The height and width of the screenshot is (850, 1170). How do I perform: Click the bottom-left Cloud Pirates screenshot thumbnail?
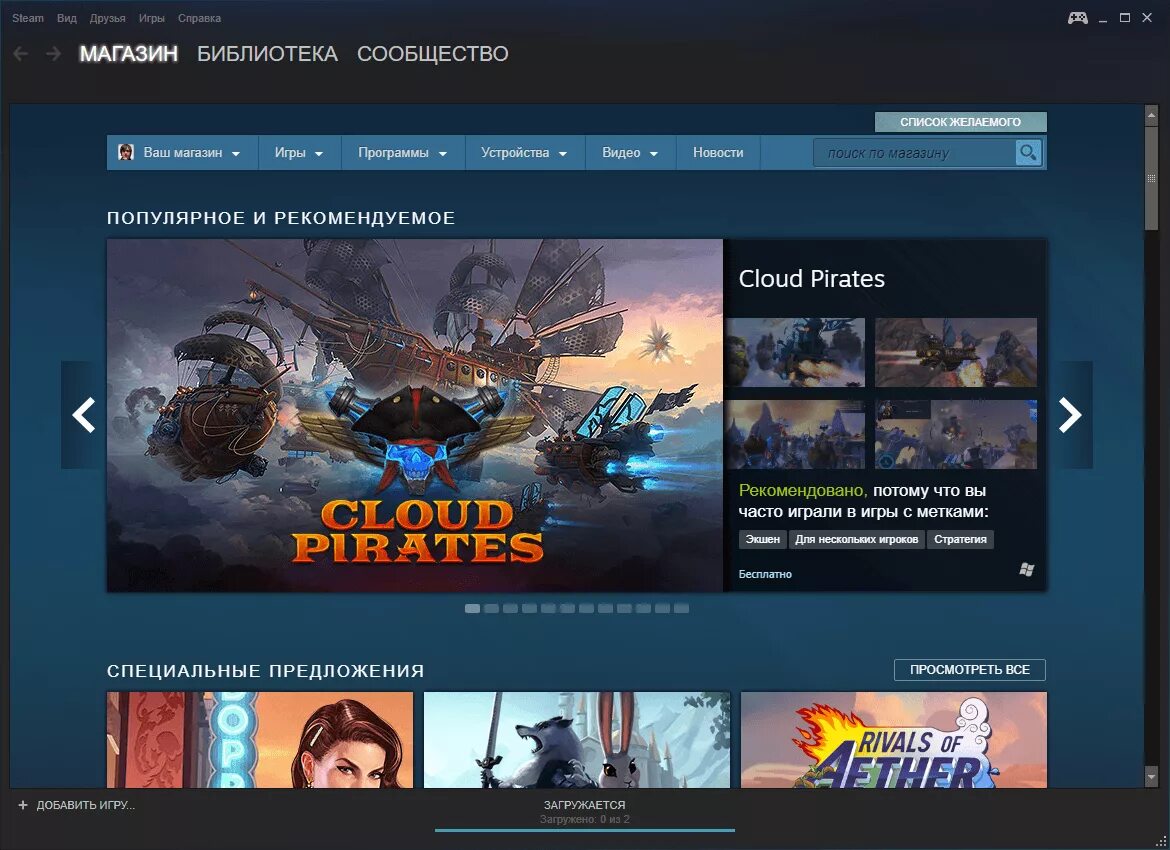point(795,434)
